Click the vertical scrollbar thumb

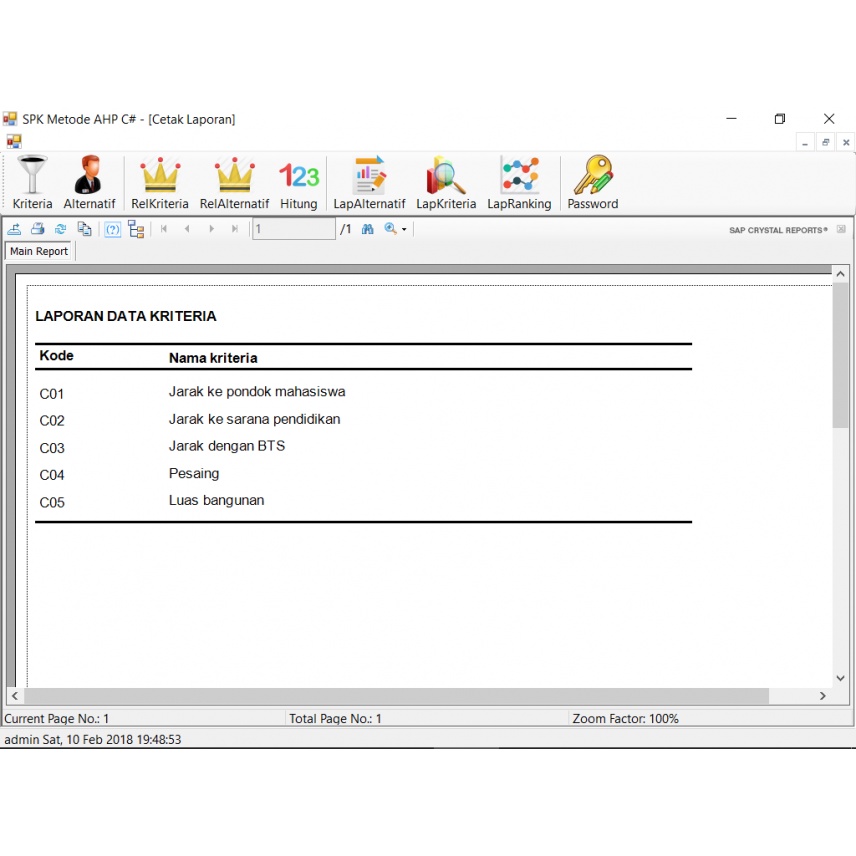tap(840, 355)
